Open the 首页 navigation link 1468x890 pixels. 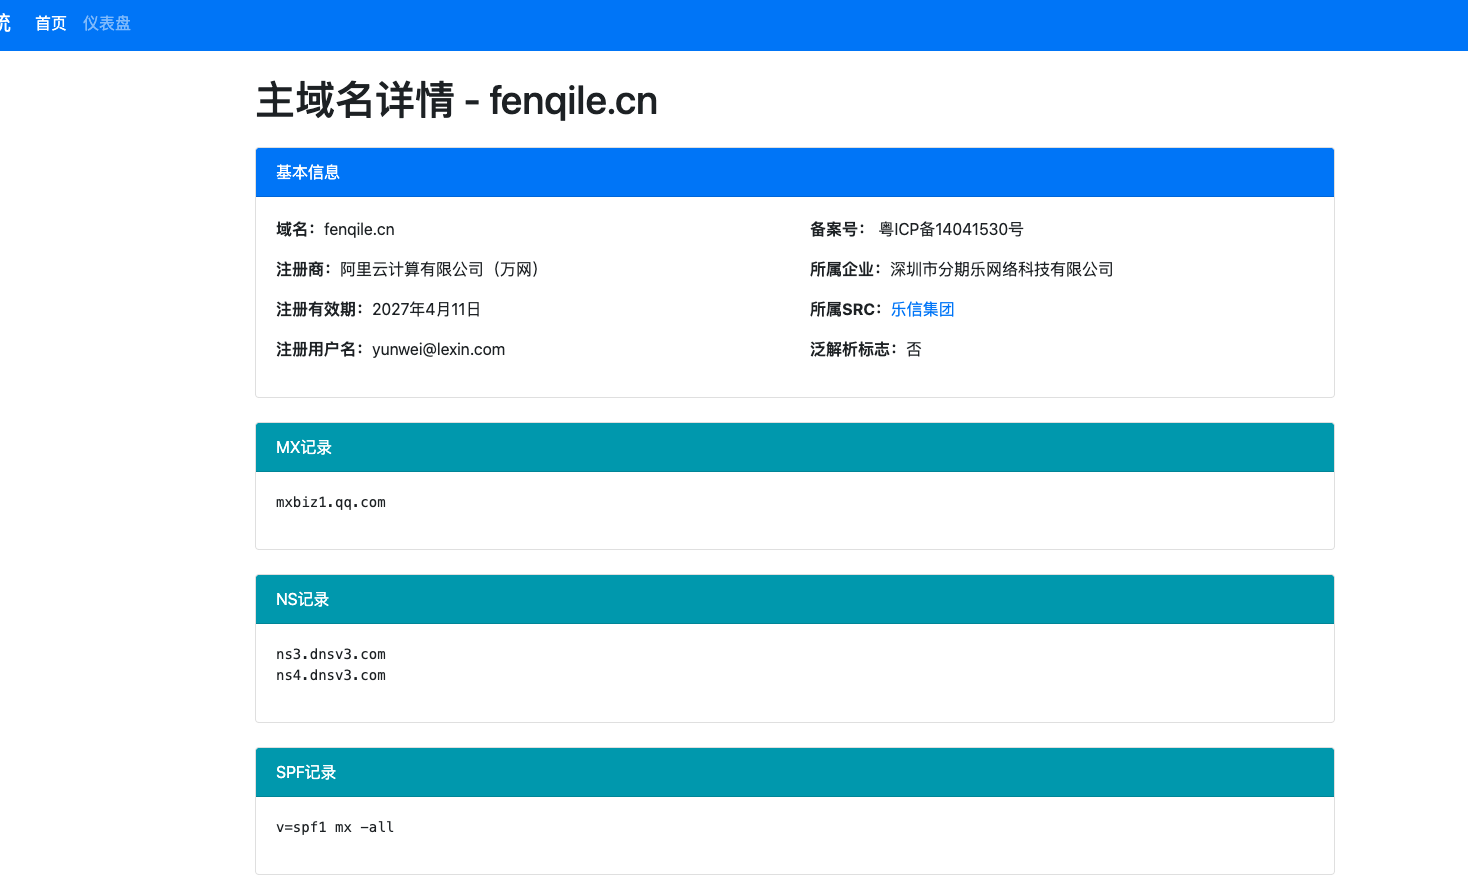pyautogui.click(x=50, y=23)
